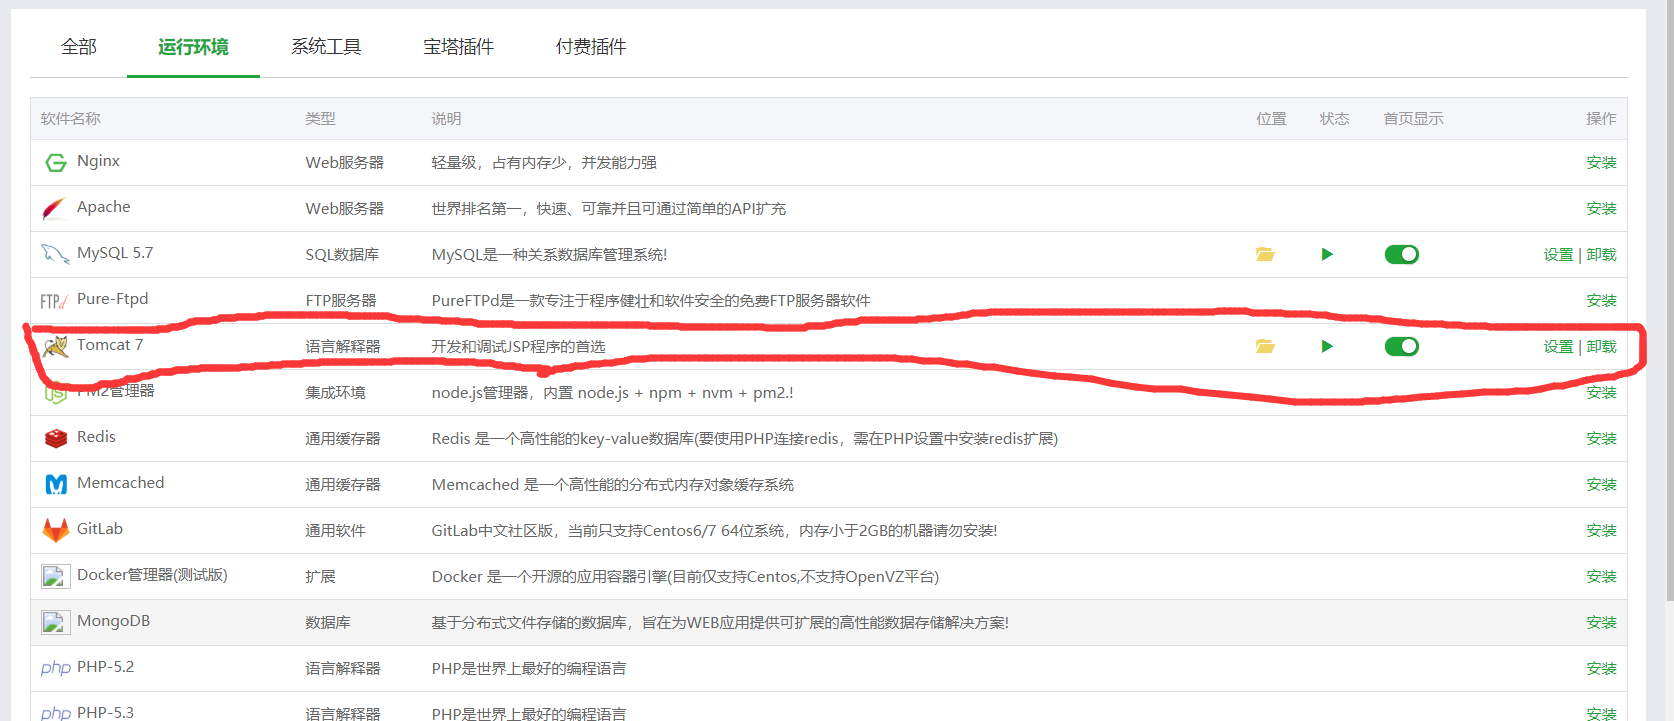Screen dimensions: 1674x721
Task: Click the Apache software name
Action: [104, 207]
